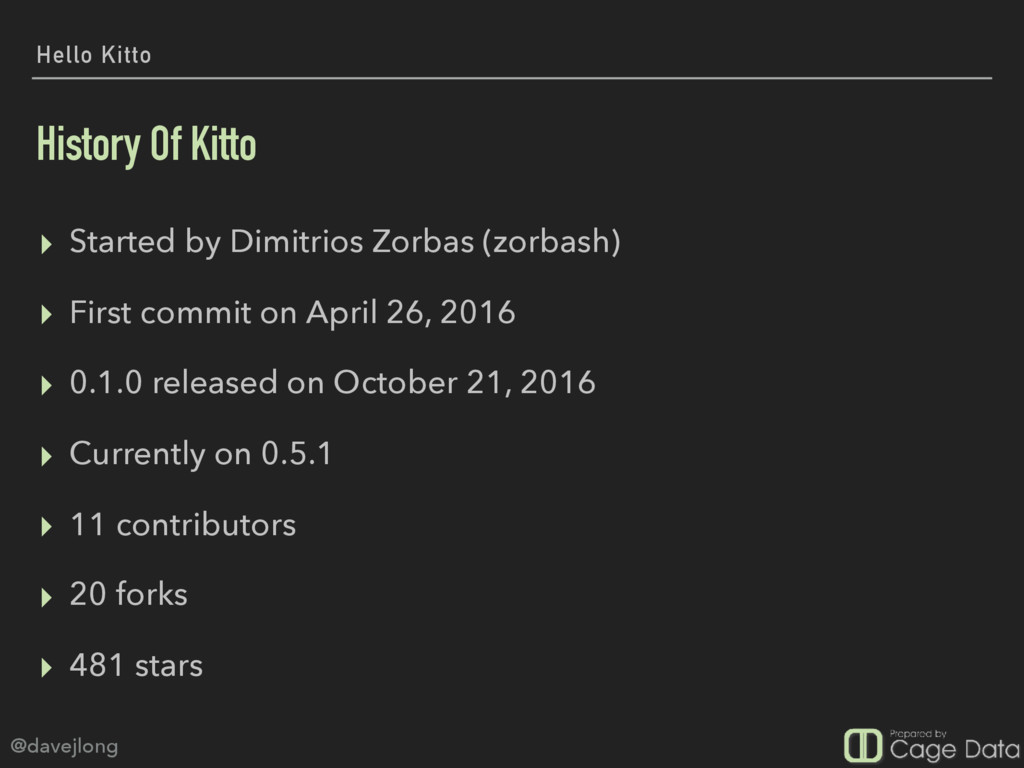Click the triangle bullet beside 'First commit'
This screenshot has height=768, width=1024.
pyautogui.click(x=46, y=315)
